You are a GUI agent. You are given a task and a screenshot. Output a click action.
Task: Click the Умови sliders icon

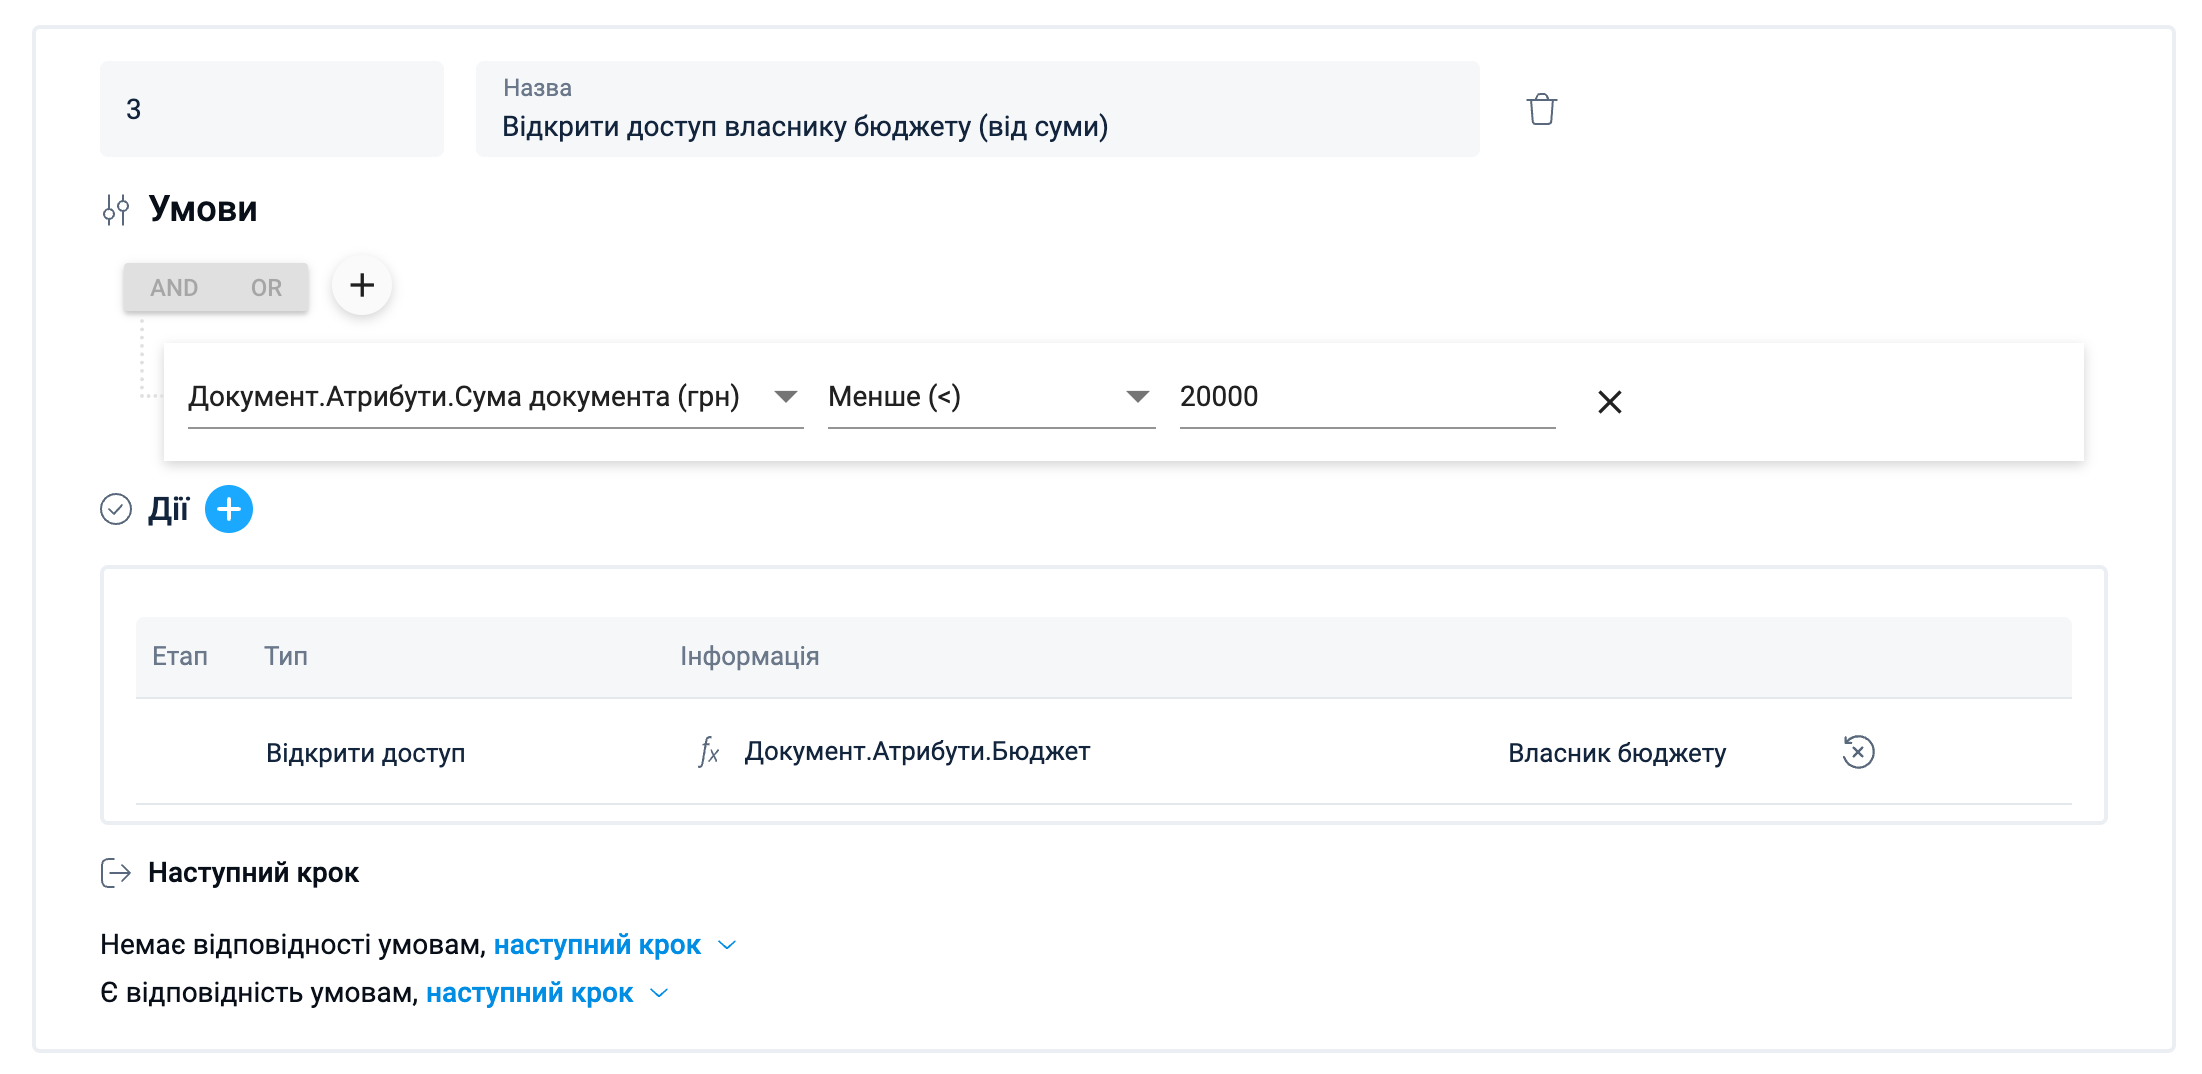coord(116,210)
